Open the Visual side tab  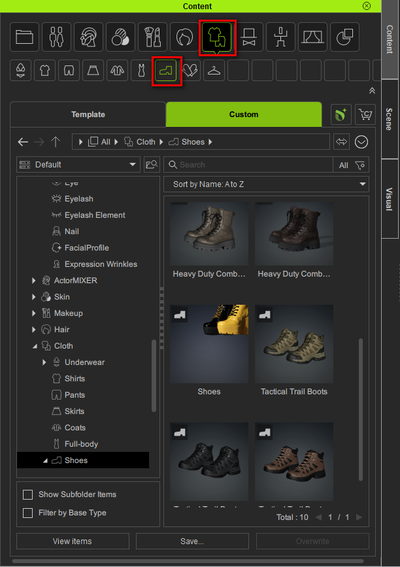pyautogui.click(x=389, y=199)
